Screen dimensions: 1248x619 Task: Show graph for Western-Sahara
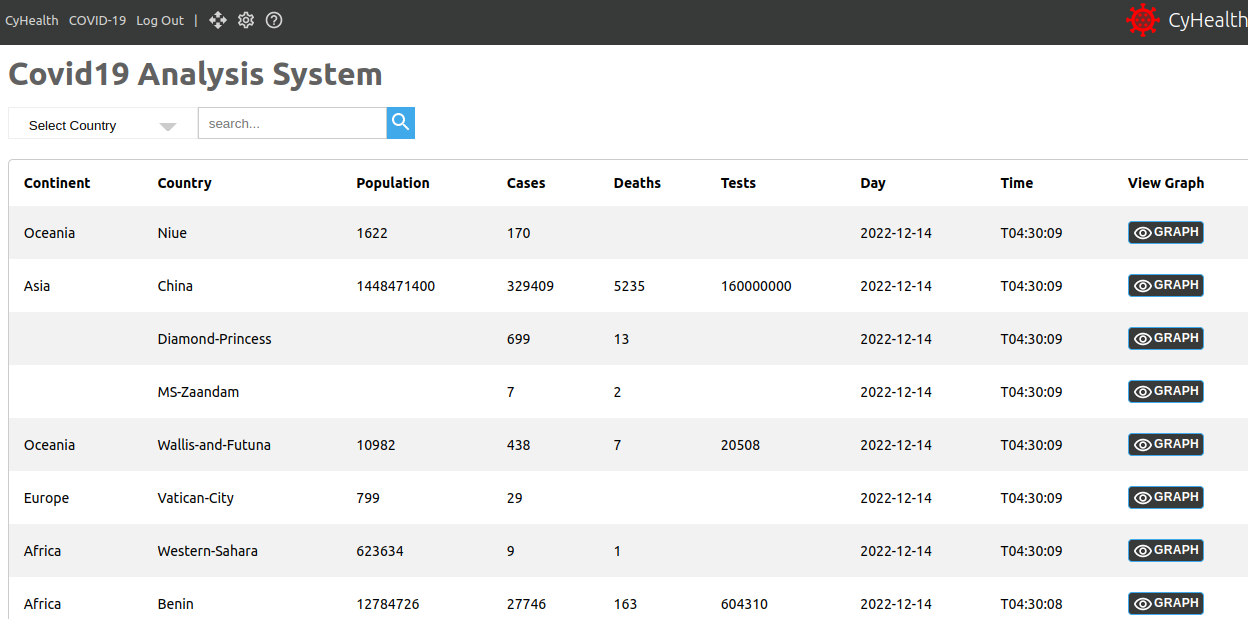[1165, 551]
